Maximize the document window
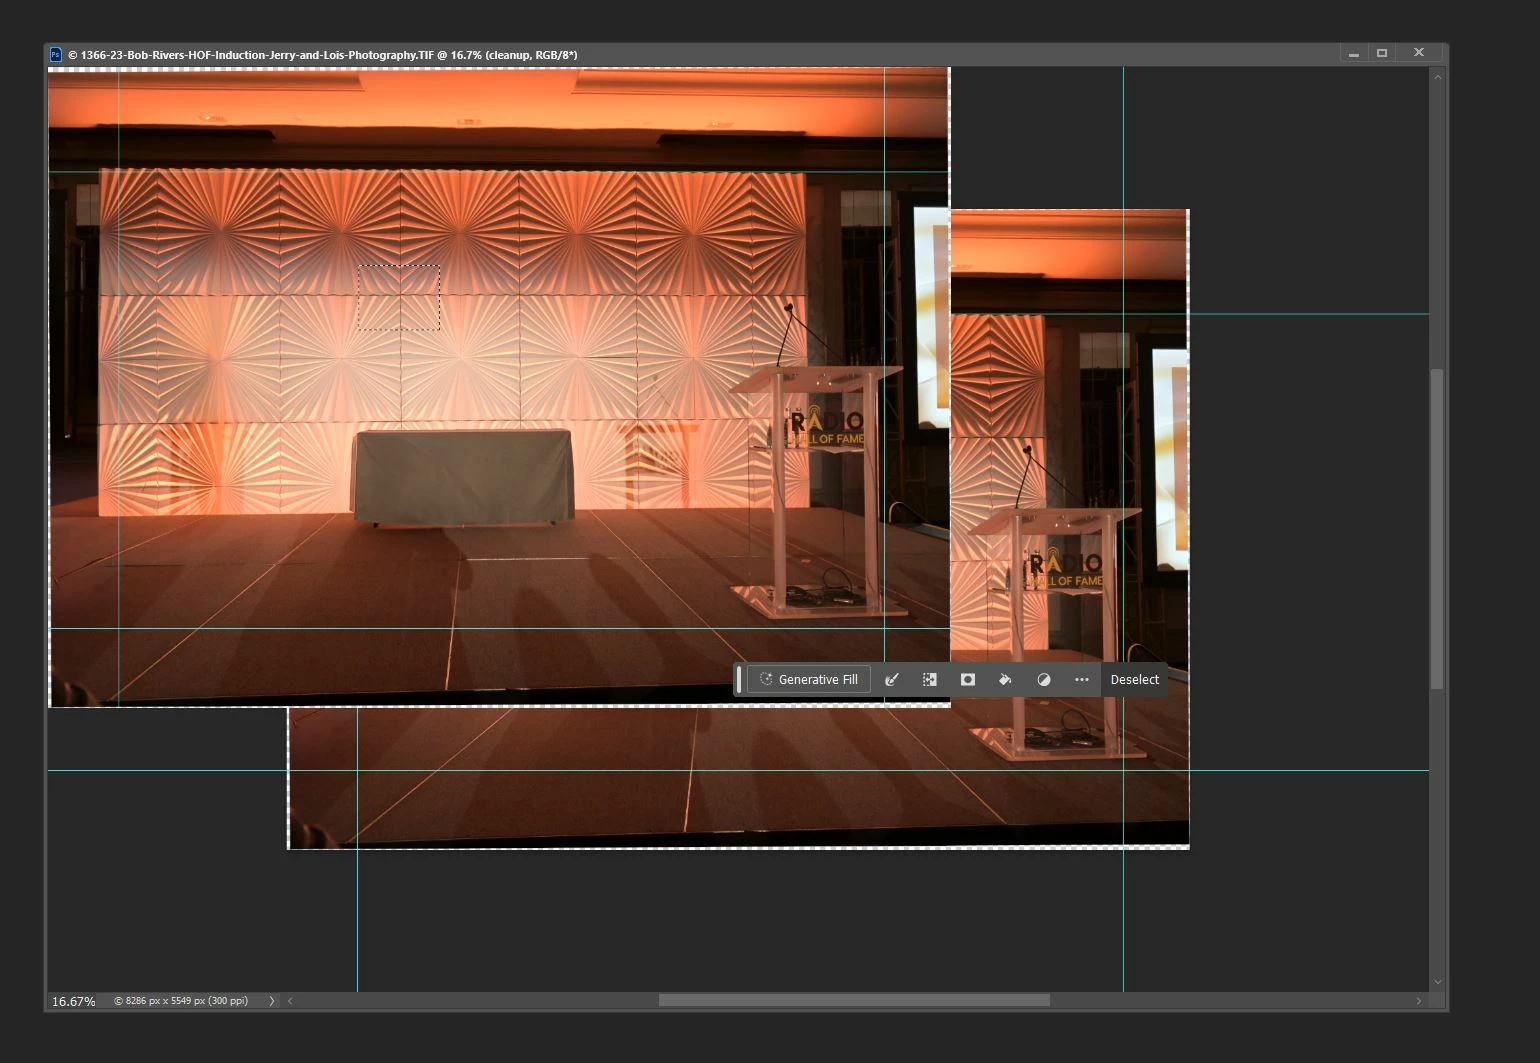This screenshot has width=1540, height=1063. point(1382,54)
